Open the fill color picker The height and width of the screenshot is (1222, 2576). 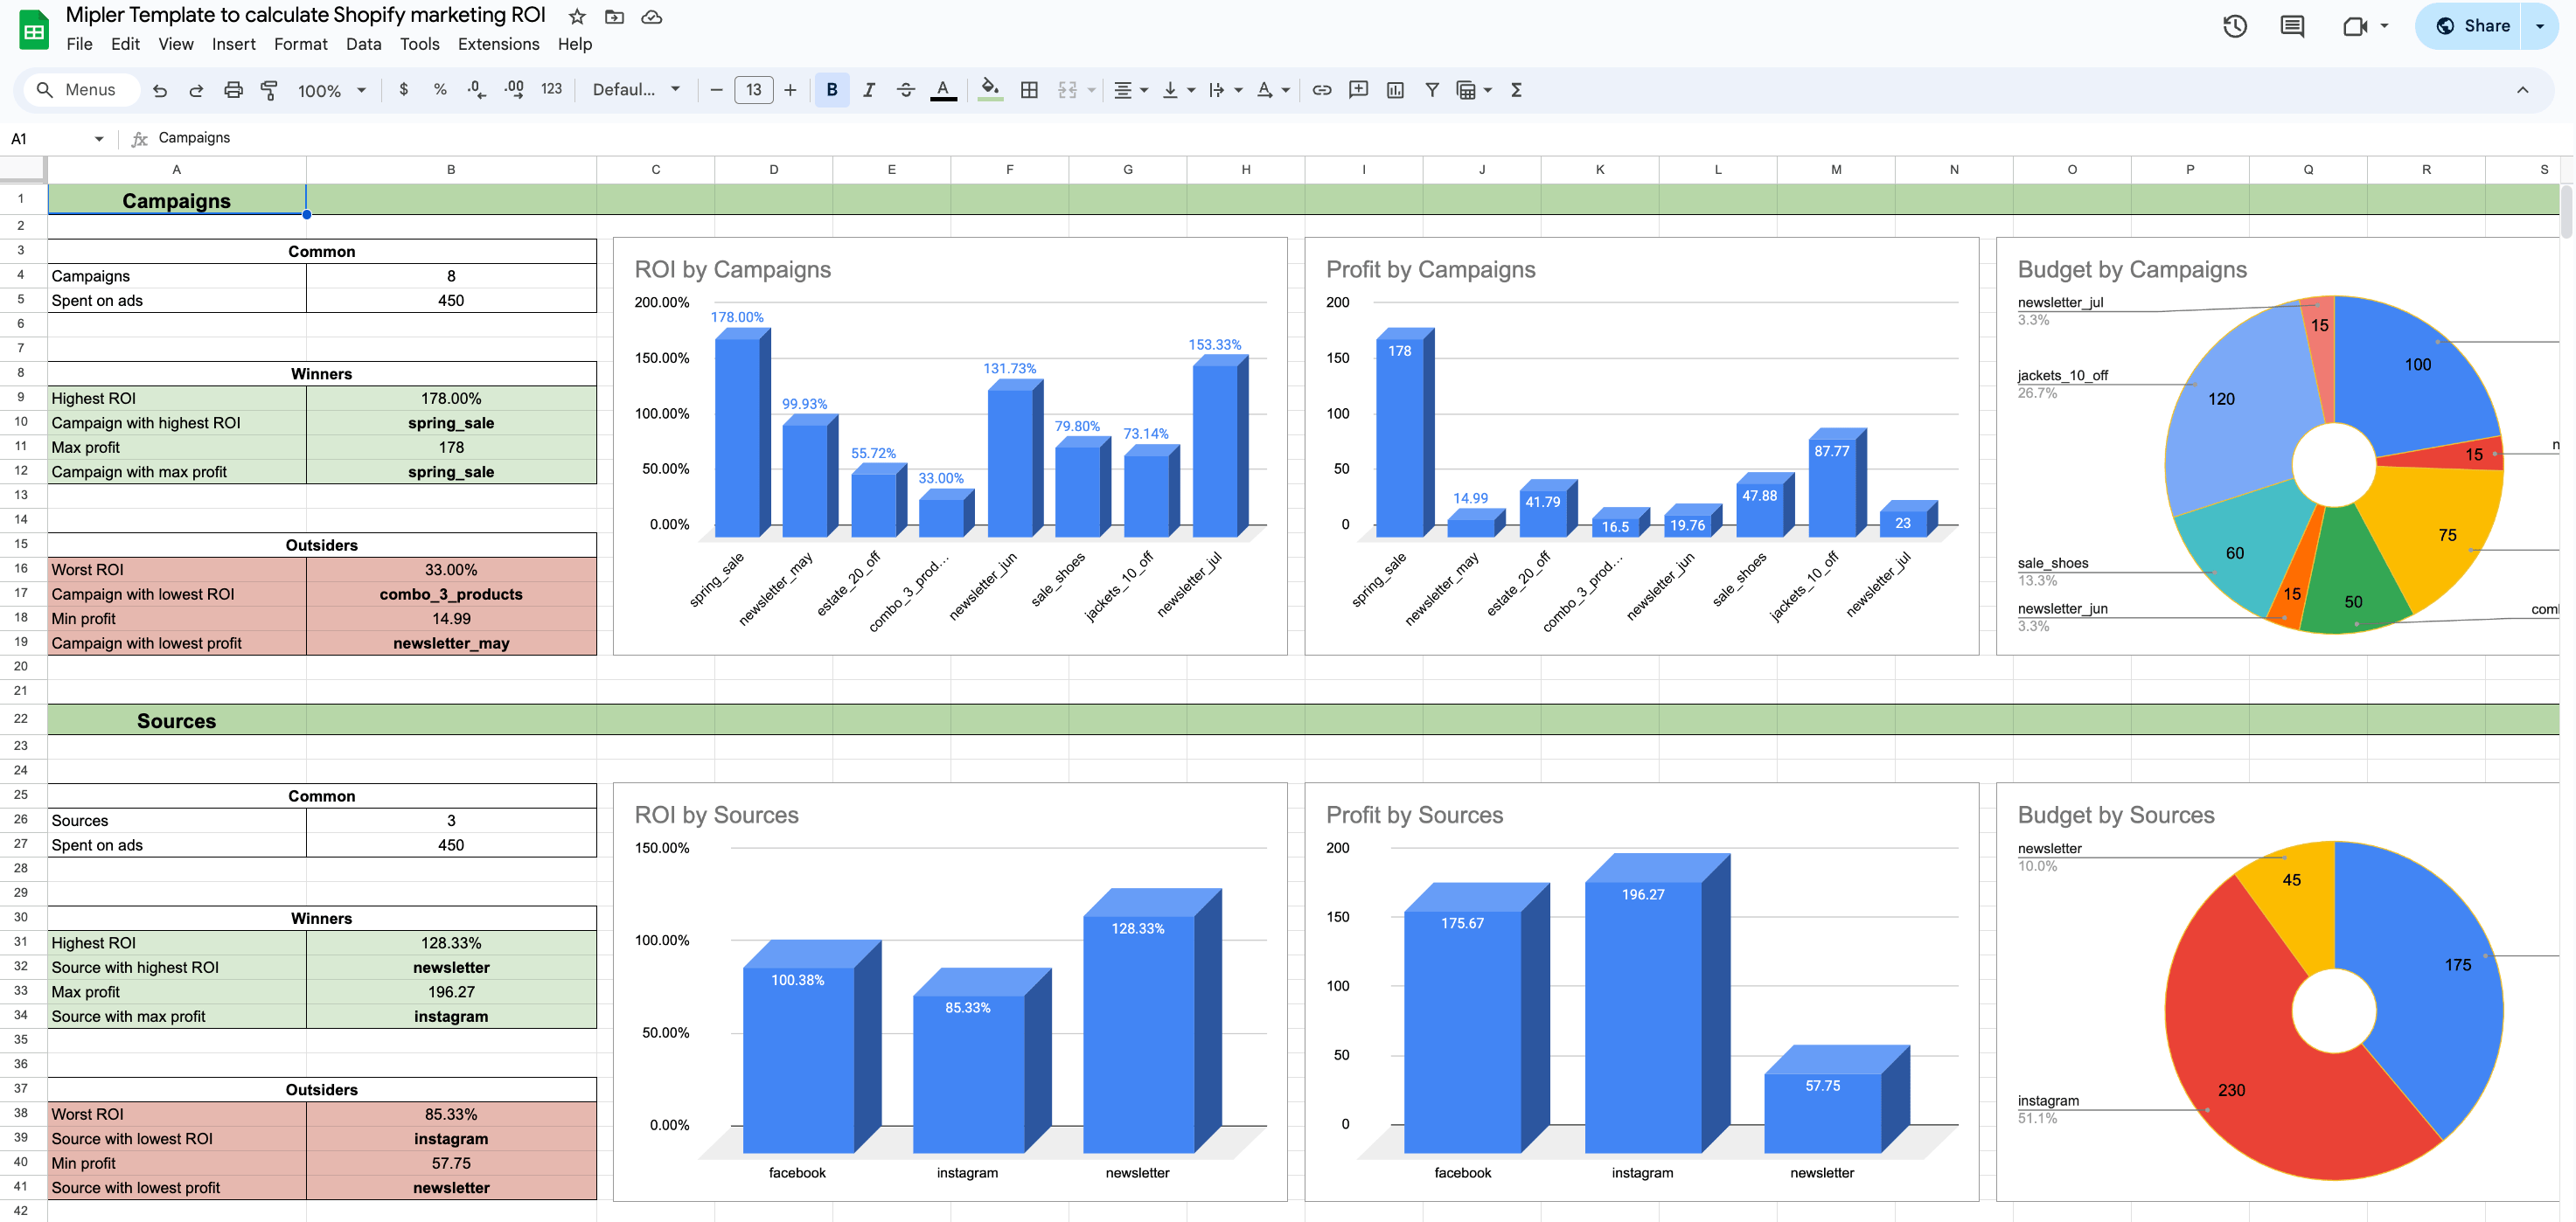(989, 90)
